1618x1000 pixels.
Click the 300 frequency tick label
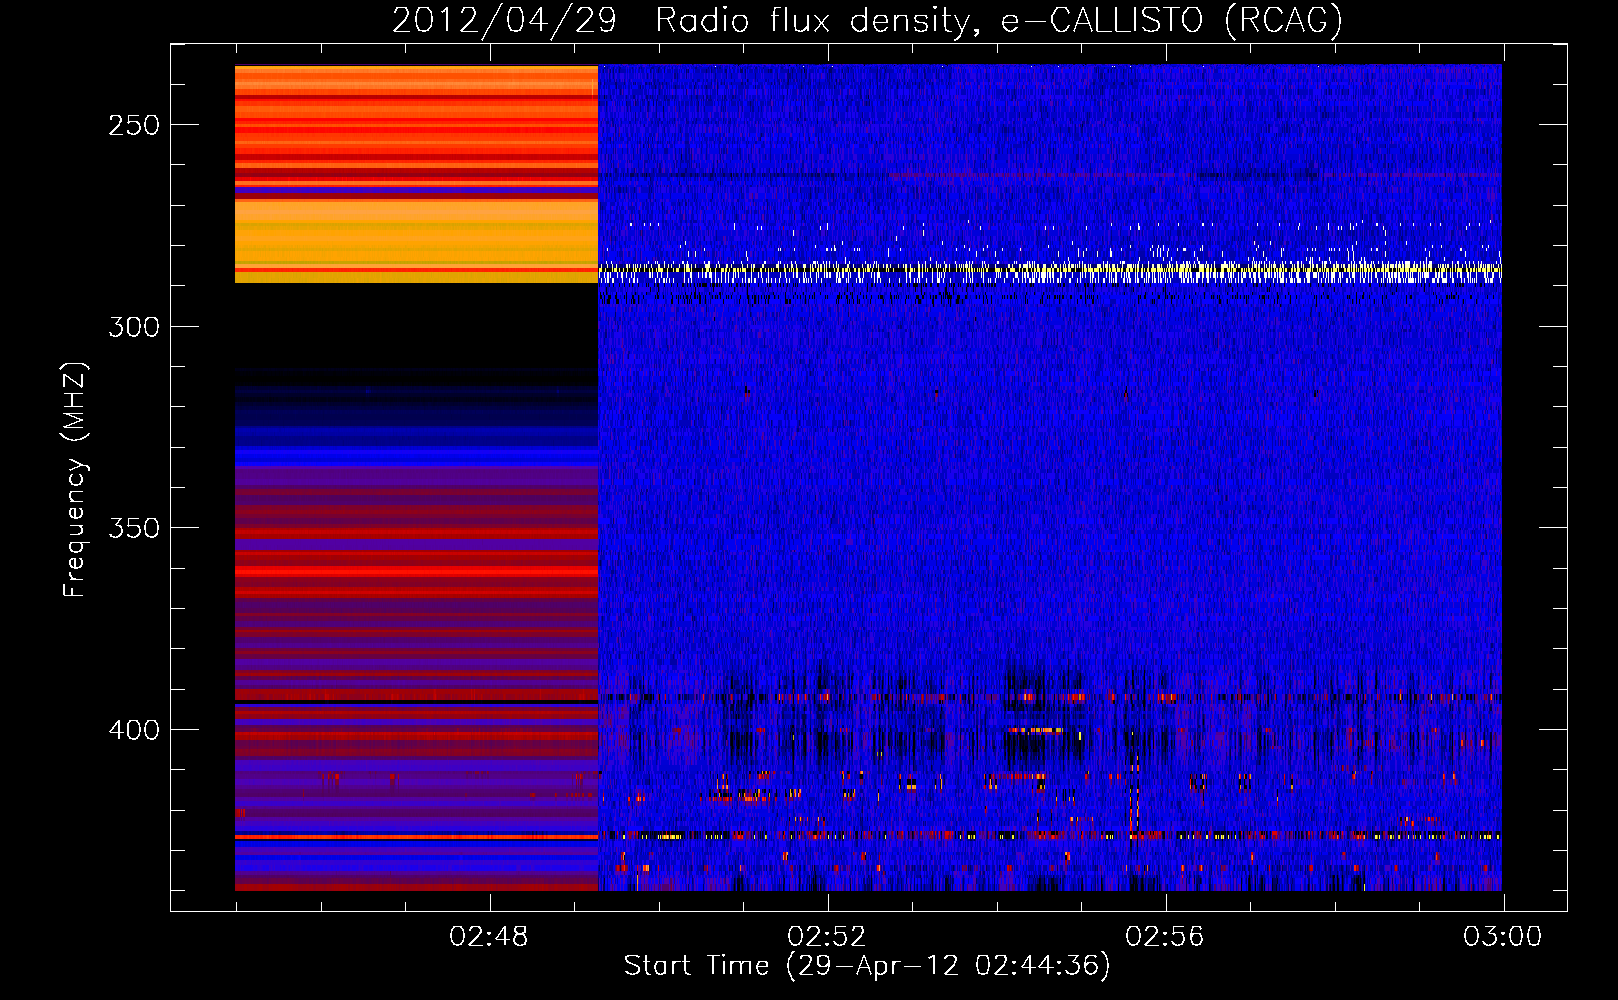pos(134,327)
